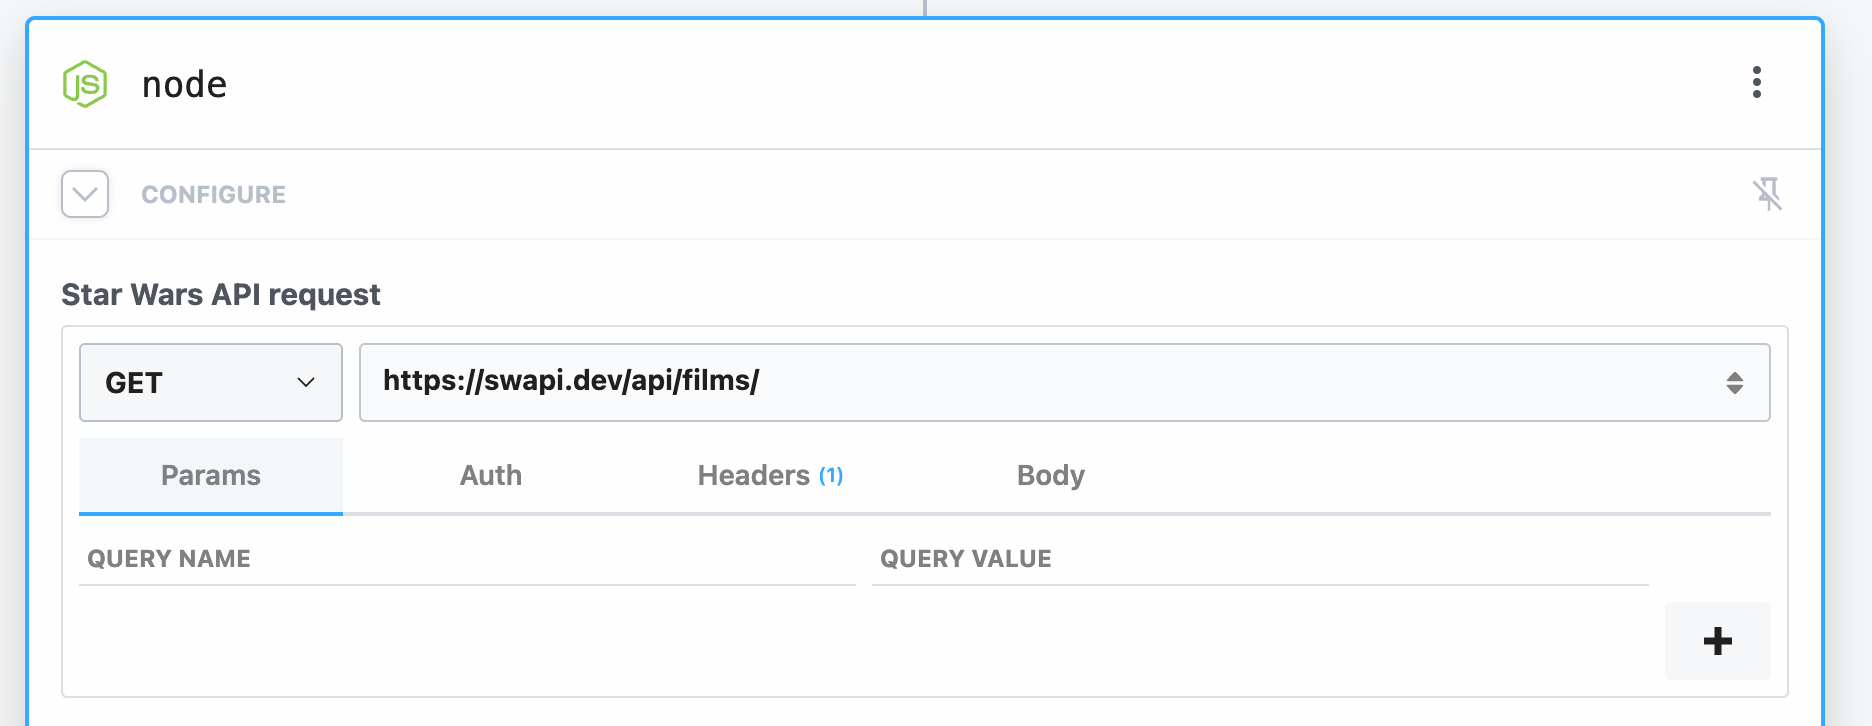Click the Node.js logo icon
This screenshot has height=726, width=1872.
[x=85, y=84]
